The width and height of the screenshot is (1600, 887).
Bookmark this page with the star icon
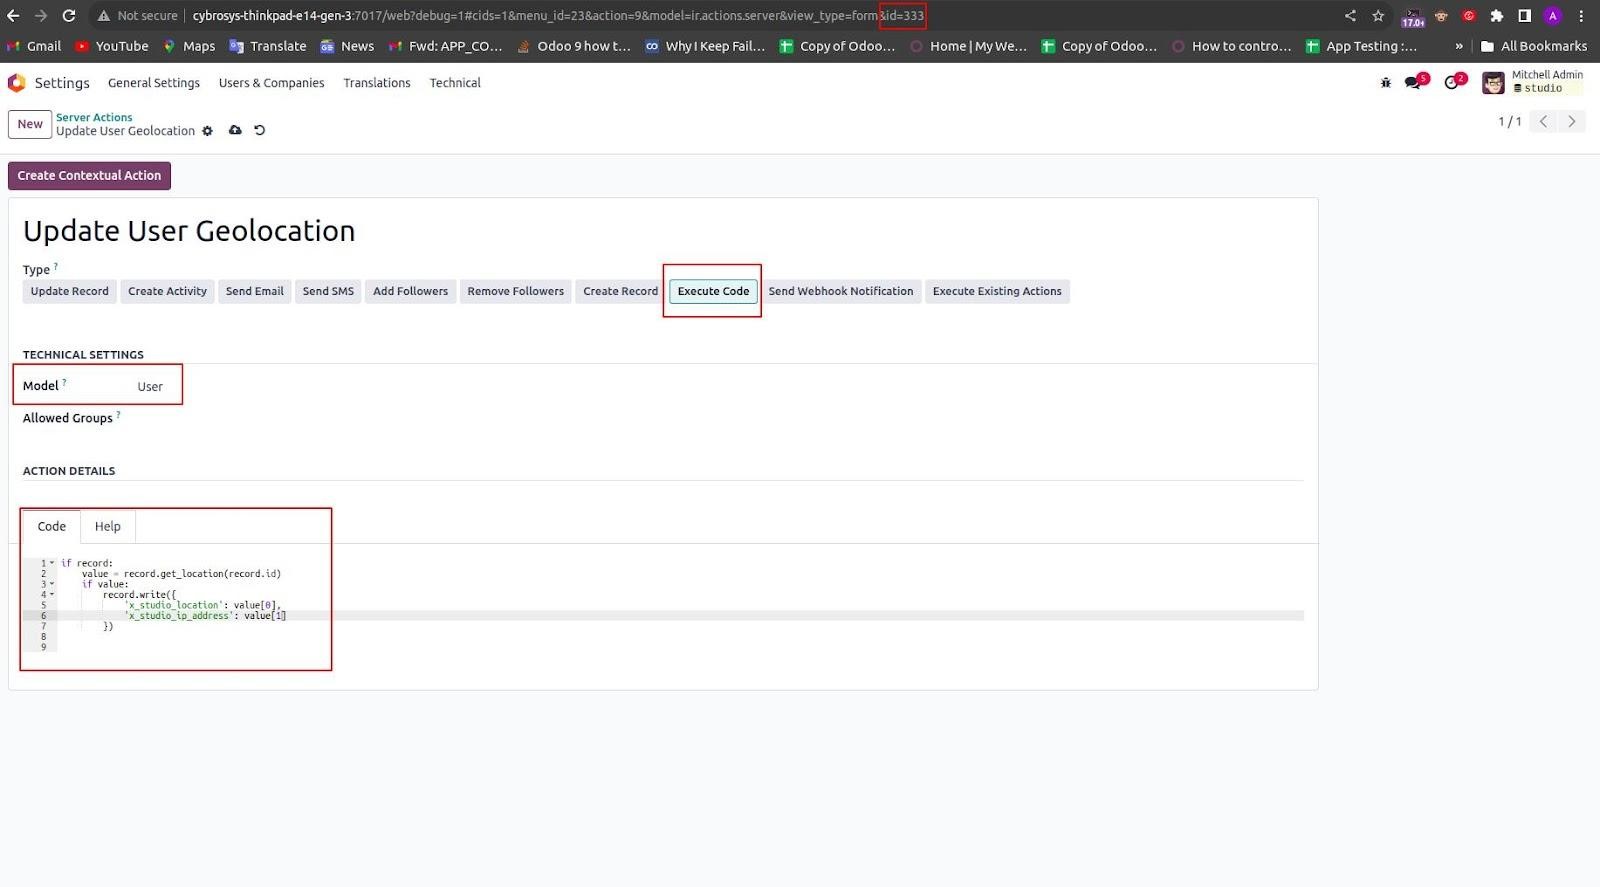coord(1378,16)
